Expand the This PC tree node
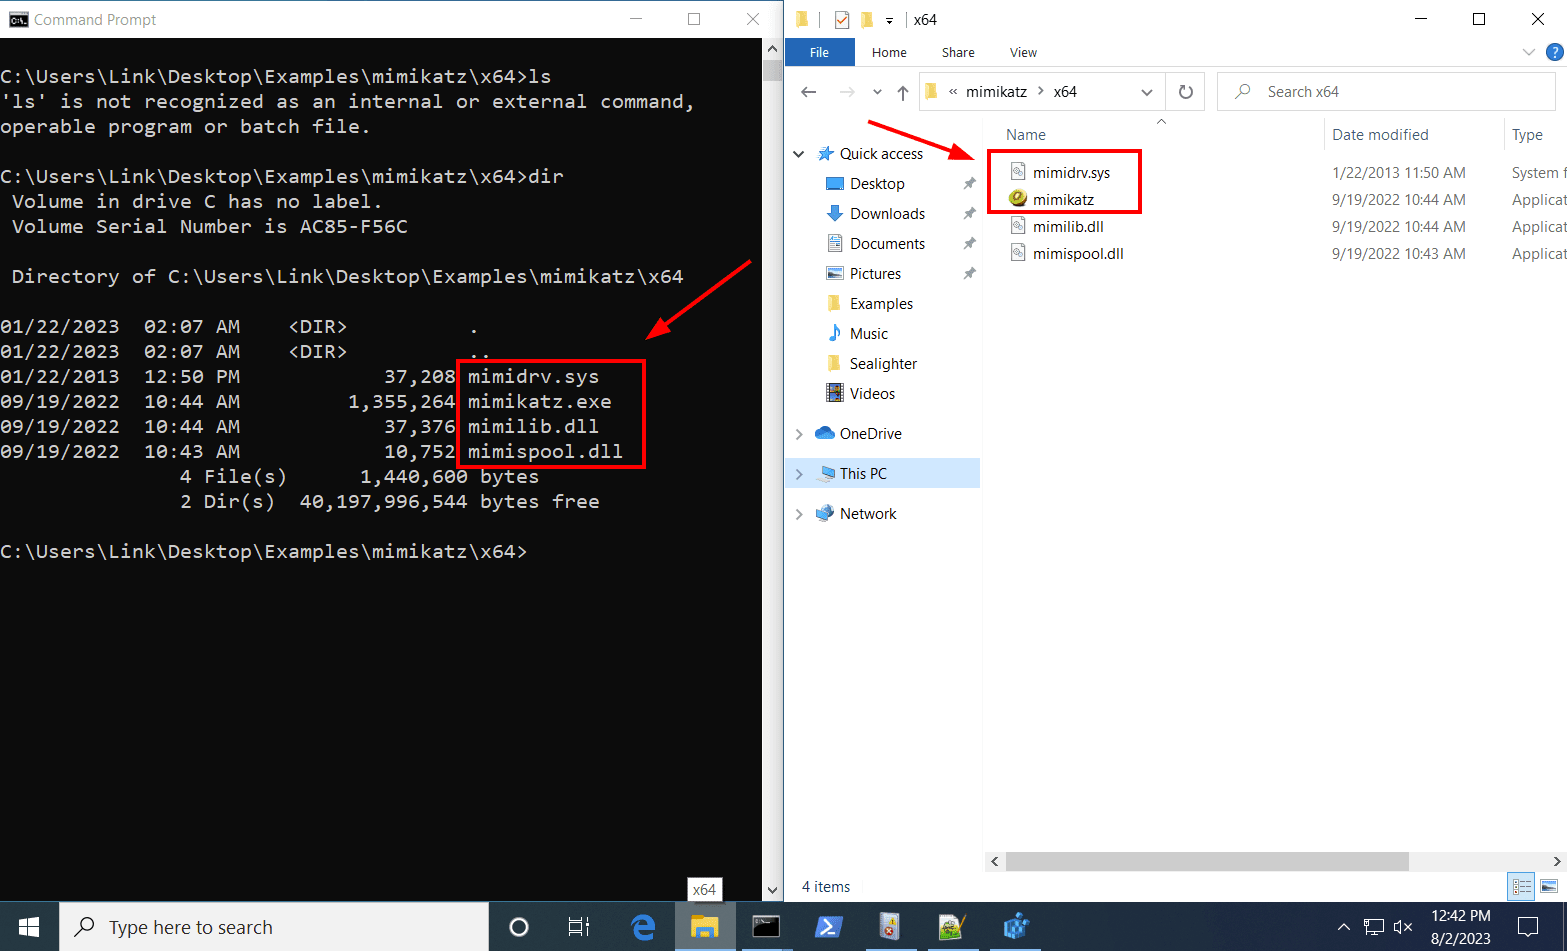The width and height of the screenshot is (1567, 951). [x=799, y=474]
